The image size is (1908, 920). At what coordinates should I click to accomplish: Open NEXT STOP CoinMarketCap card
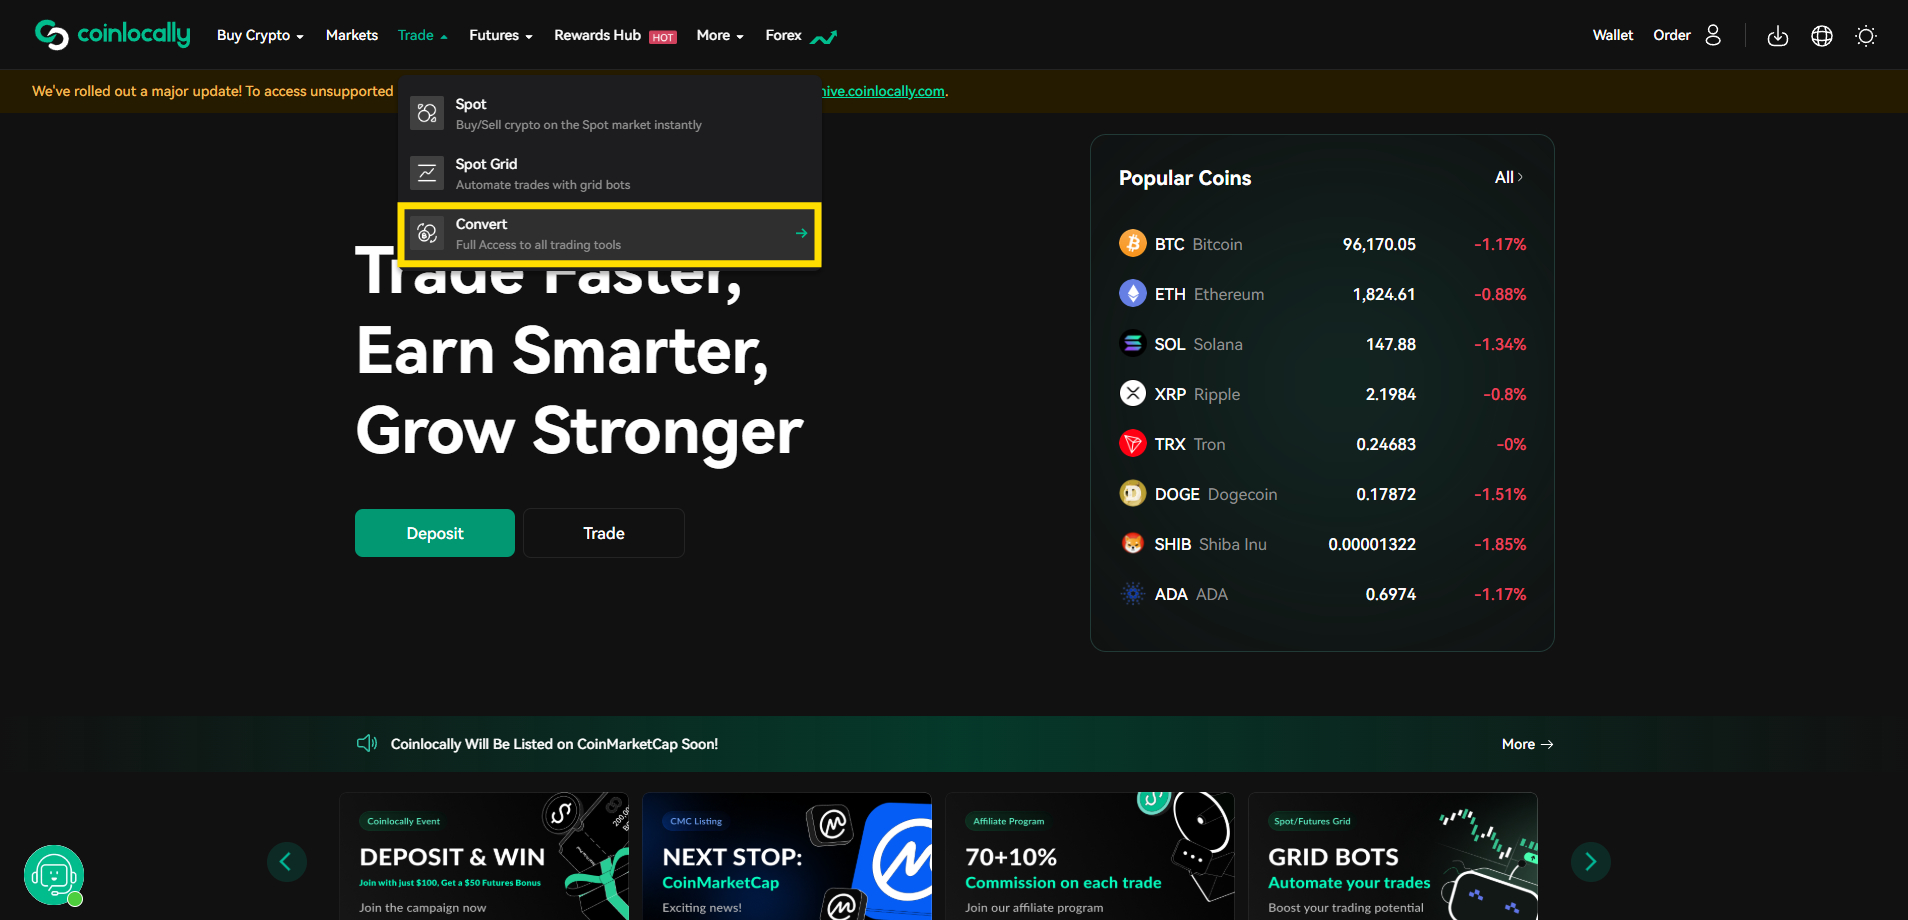click(787, 856)
